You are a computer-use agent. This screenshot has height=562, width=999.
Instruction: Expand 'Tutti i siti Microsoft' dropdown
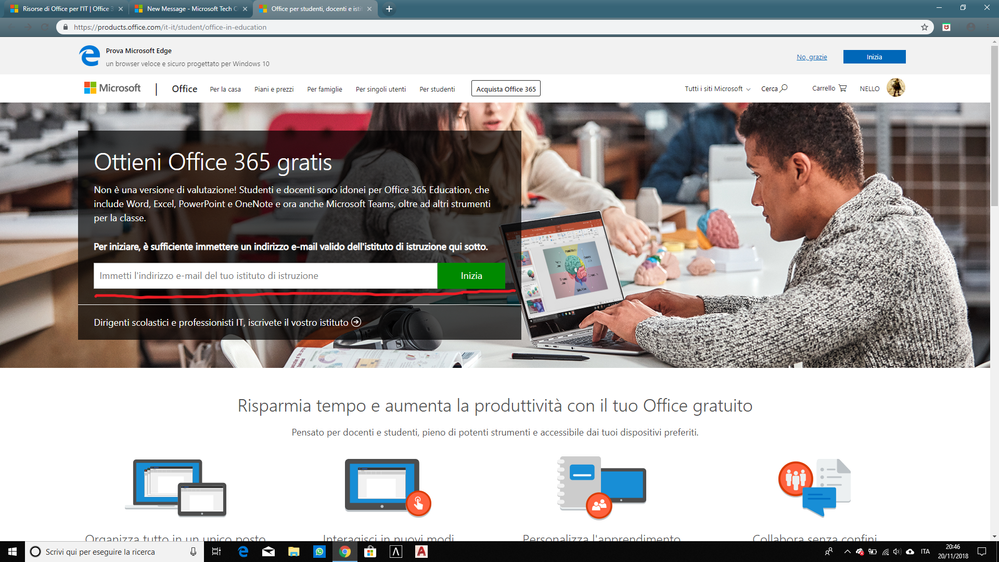[x=717, y=89]
